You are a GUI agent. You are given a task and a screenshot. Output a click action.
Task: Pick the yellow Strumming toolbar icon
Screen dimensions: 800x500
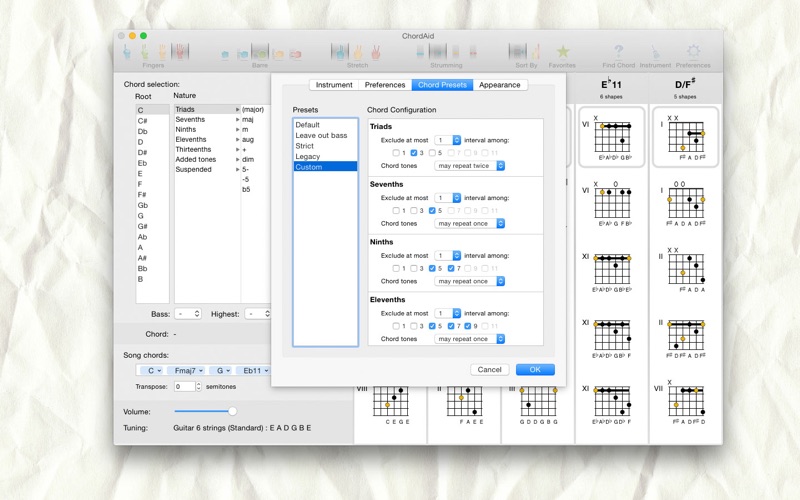coord(456,52)
